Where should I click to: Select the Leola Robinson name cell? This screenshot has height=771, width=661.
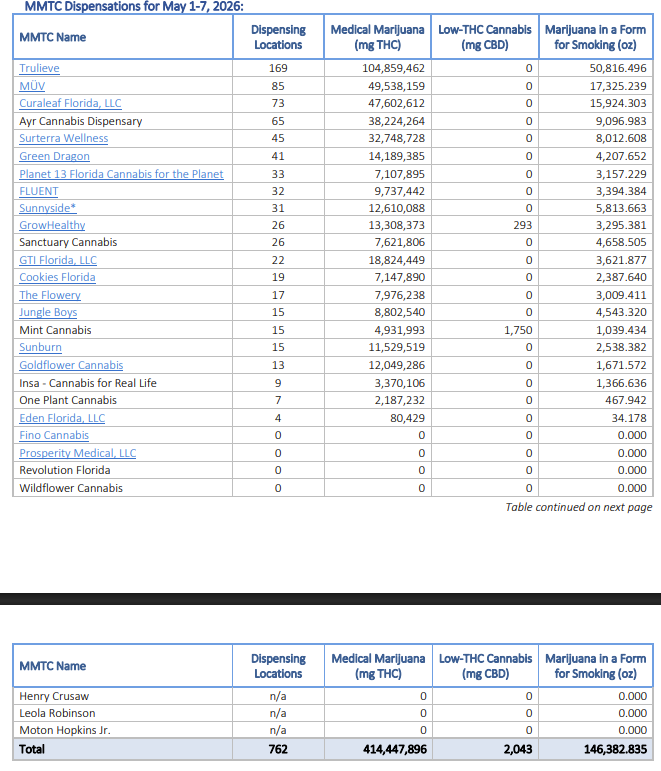click(123, 713)
